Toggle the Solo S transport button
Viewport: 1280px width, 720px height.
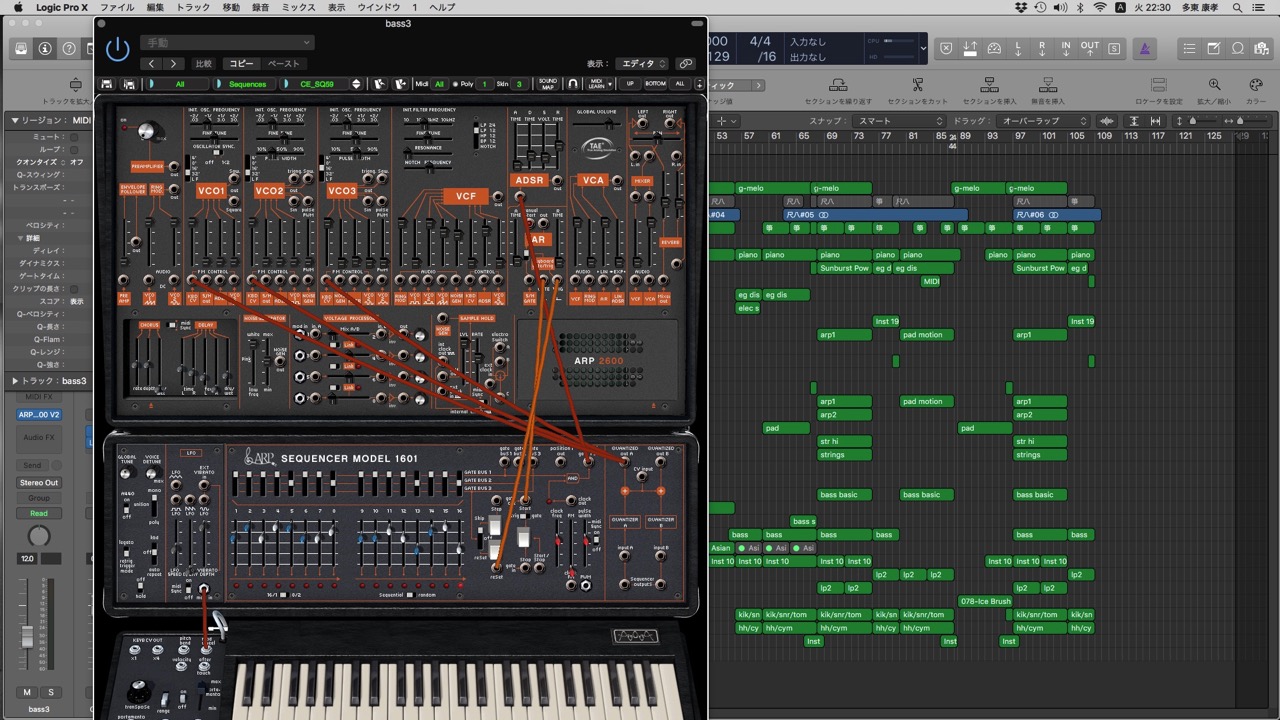point(1114,48)
